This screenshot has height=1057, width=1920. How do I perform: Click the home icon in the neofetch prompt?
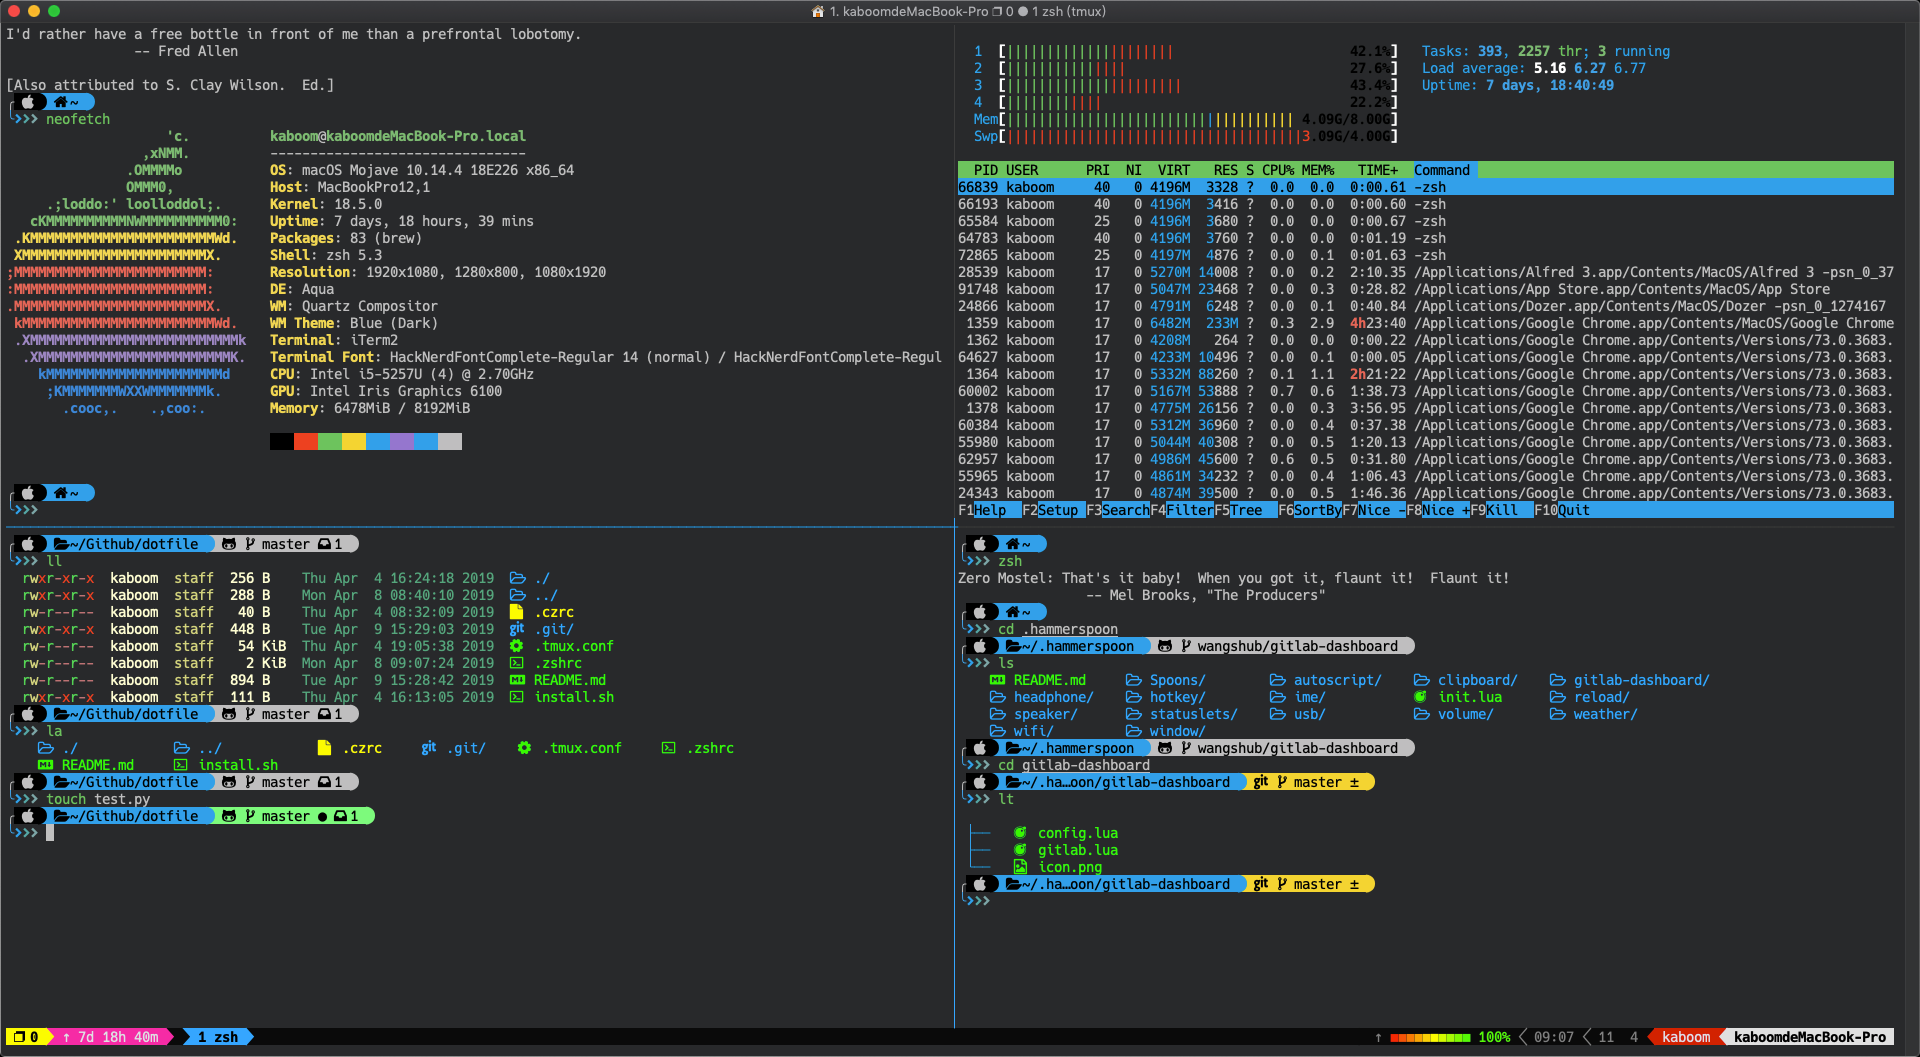(x=61, y=102)
